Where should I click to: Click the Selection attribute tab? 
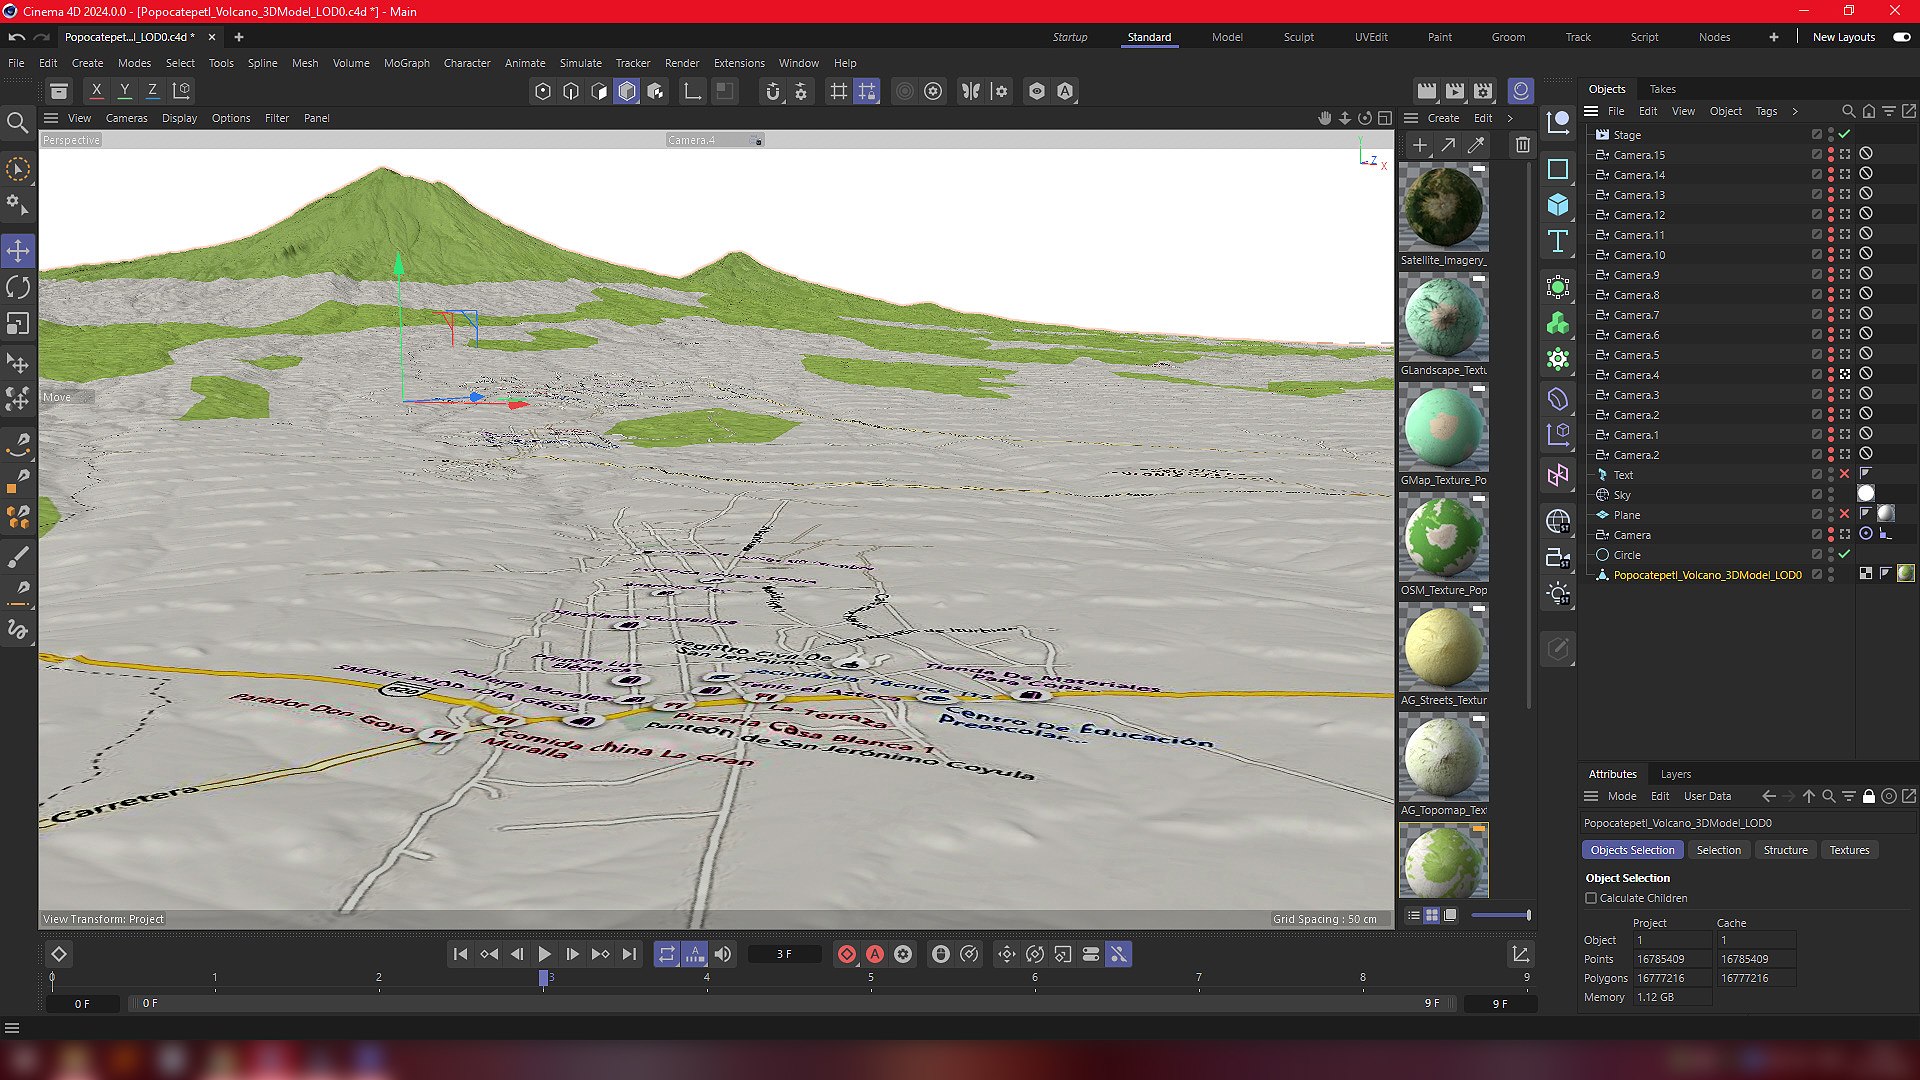pyautogui.click(x=1718, y=850)
